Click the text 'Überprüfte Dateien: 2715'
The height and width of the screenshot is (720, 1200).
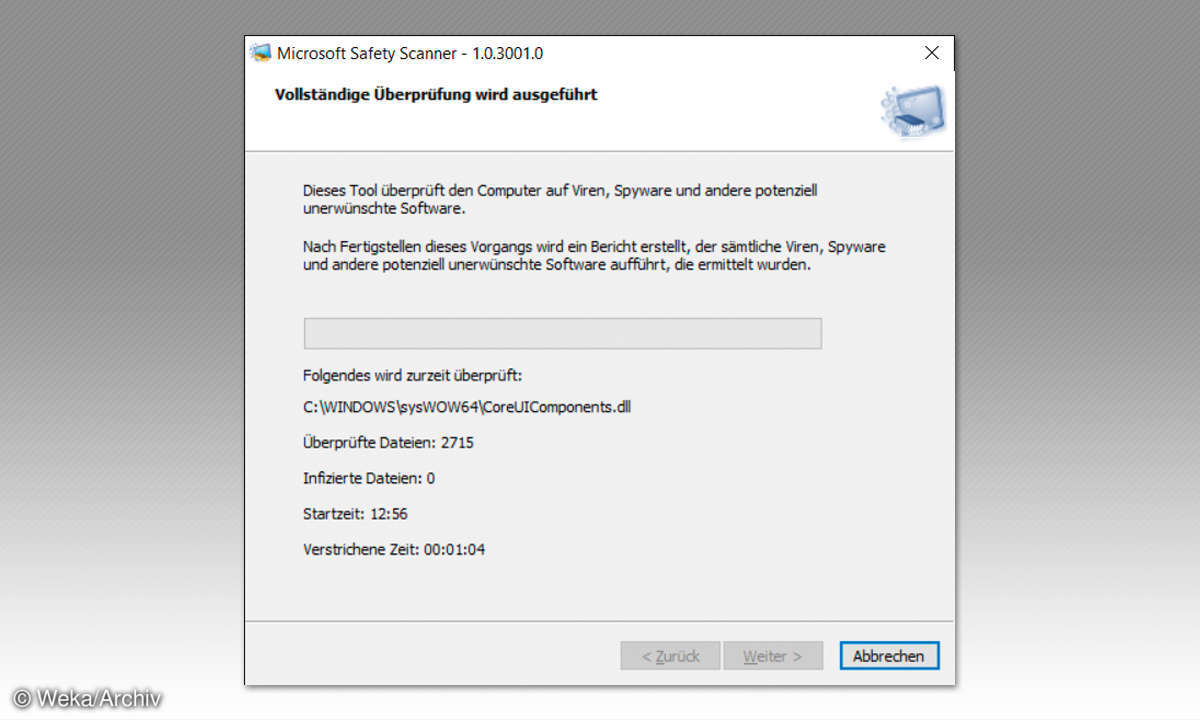click(388, 442)
